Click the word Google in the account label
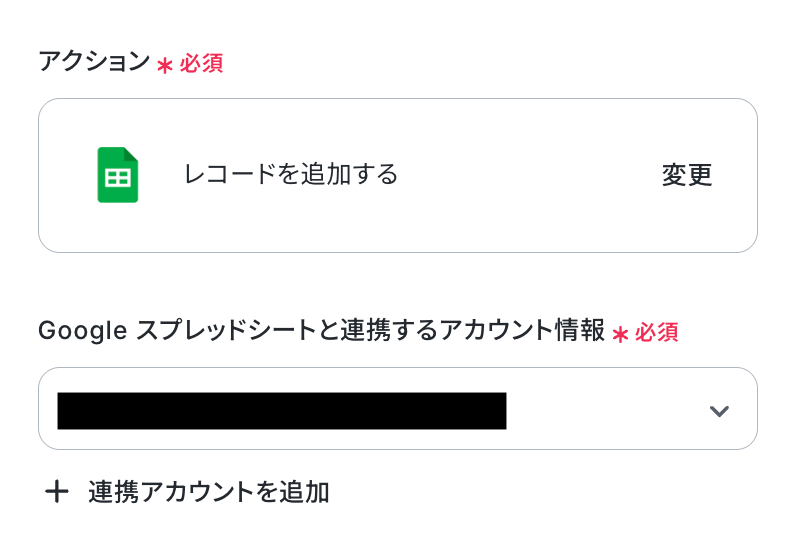 click(83, 331)
